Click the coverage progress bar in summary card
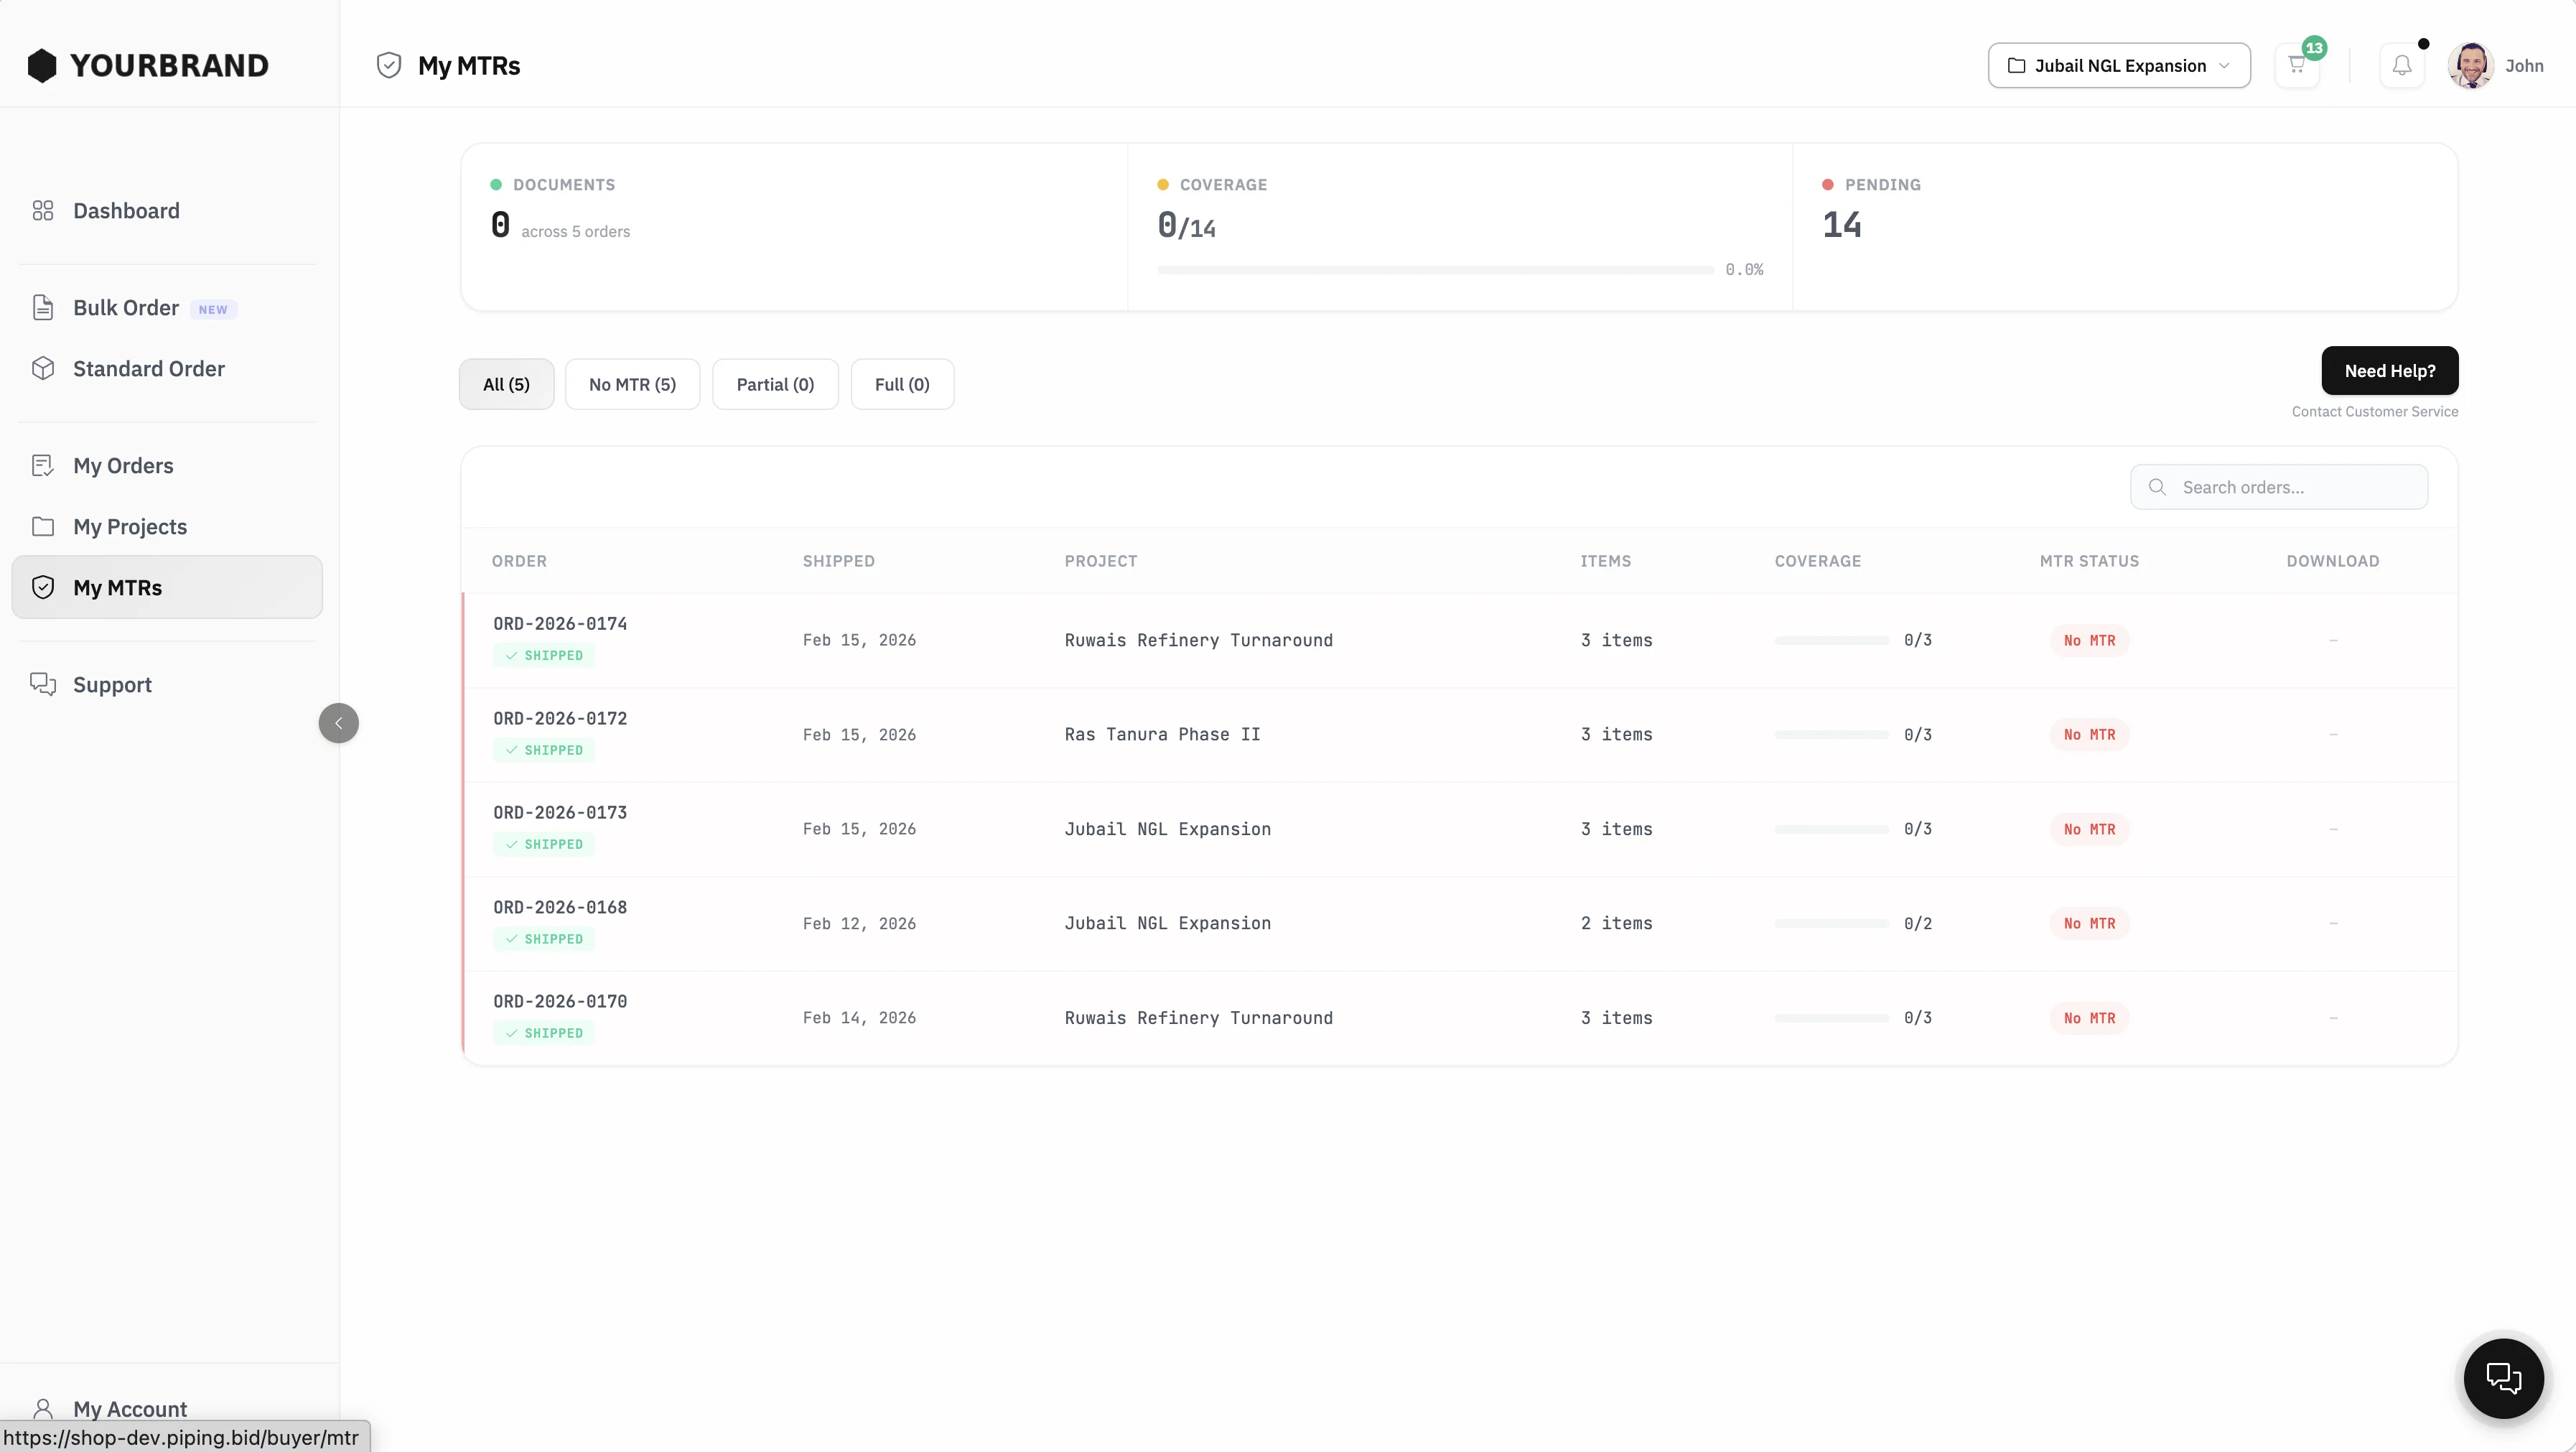The image size is (2576, 1452). [1435, 270]
